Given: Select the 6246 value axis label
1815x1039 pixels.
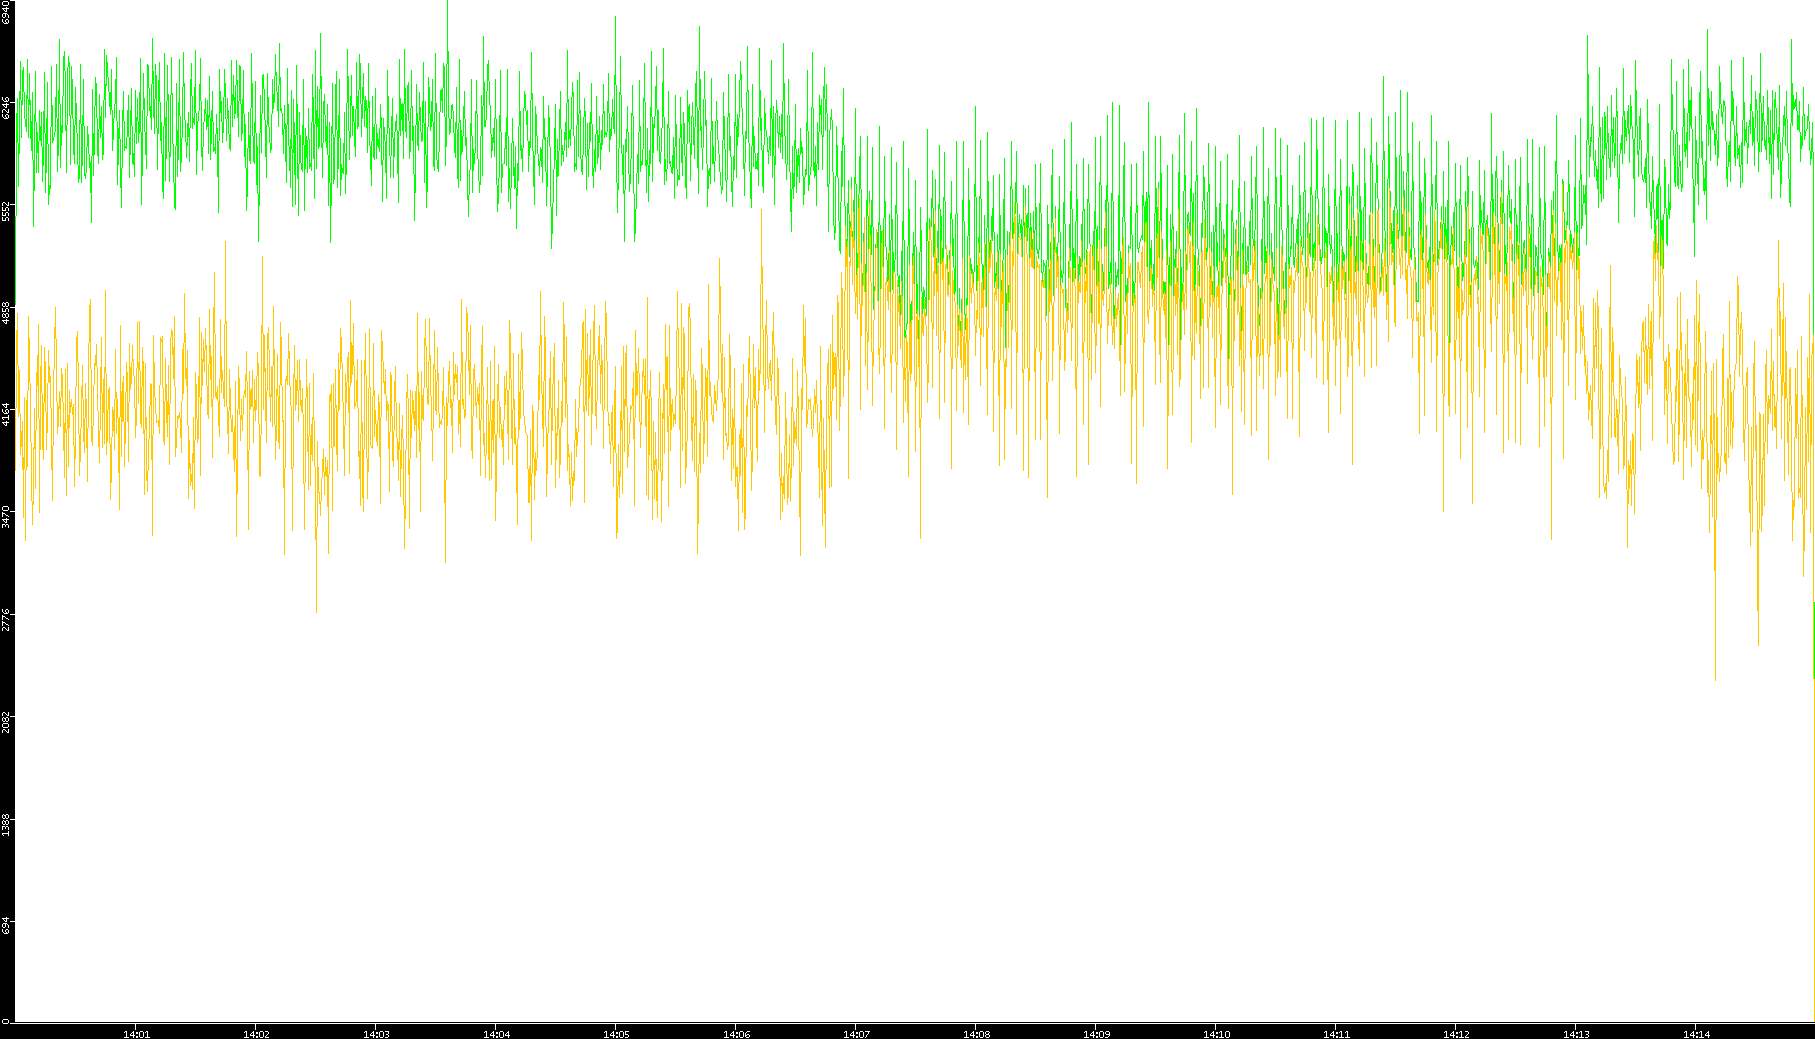Looking at the screenshot, I should (7, 108).
